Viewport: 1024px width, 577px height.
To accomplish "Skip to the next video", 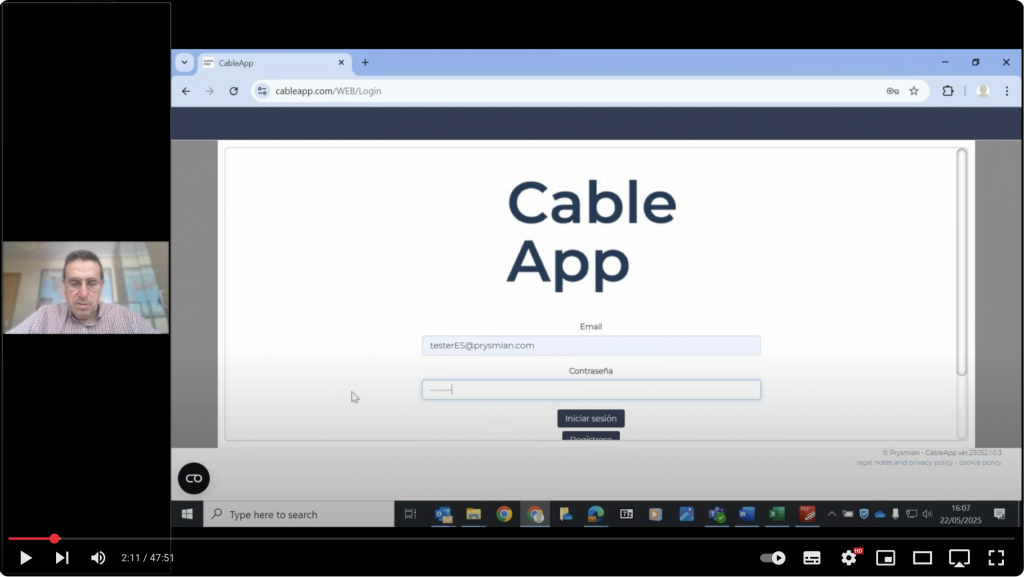I will (x=61, y=557).
